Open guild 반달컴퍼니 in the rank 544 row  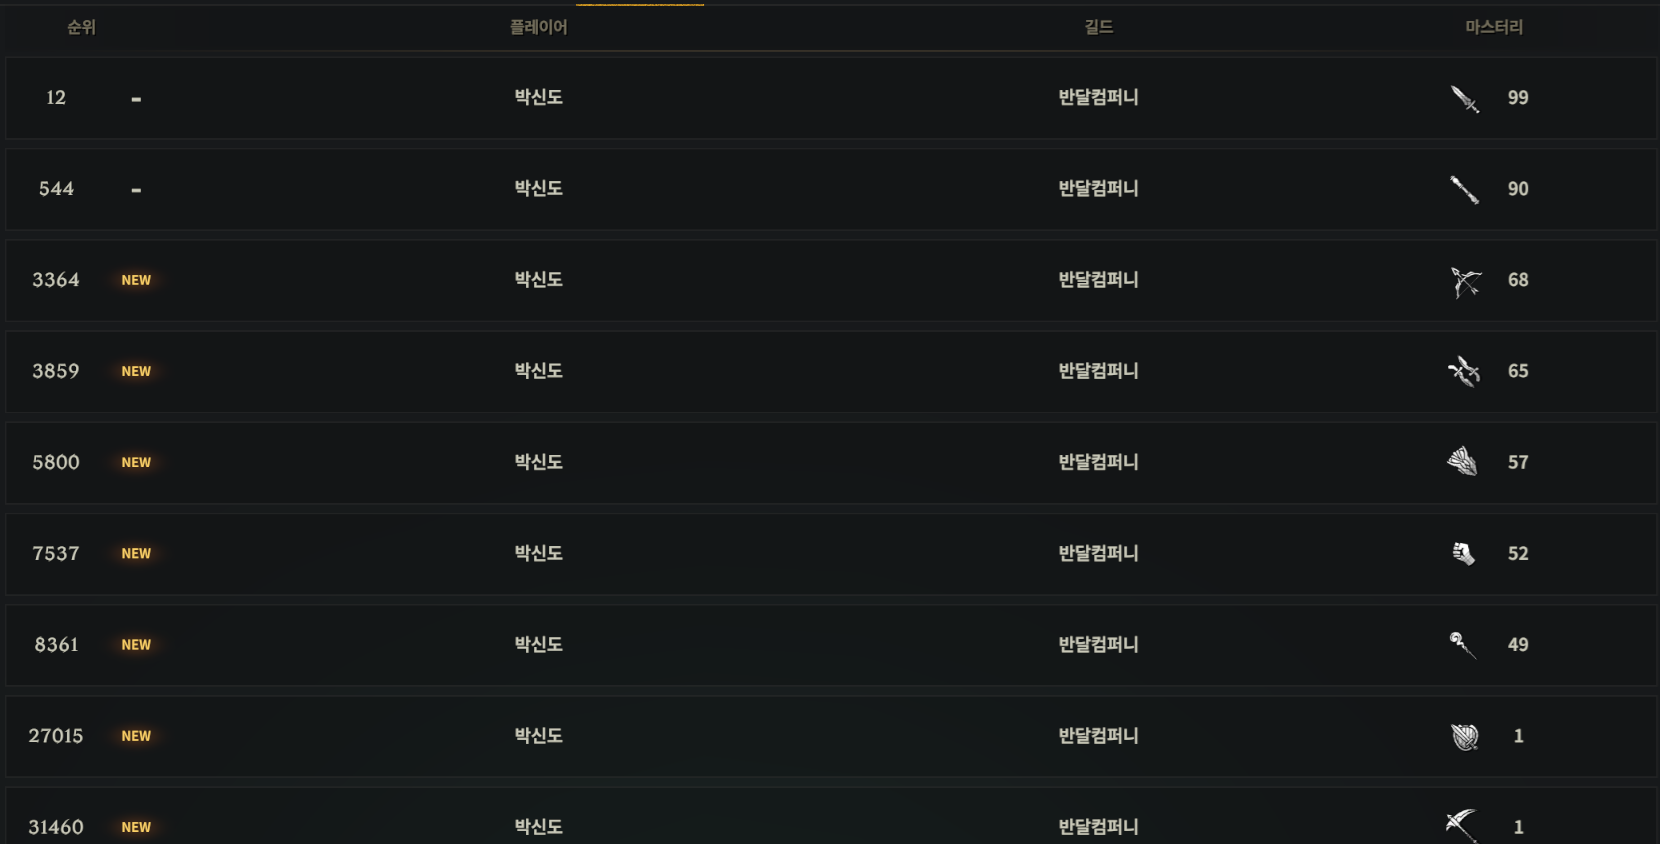[x=1098, y=189]
